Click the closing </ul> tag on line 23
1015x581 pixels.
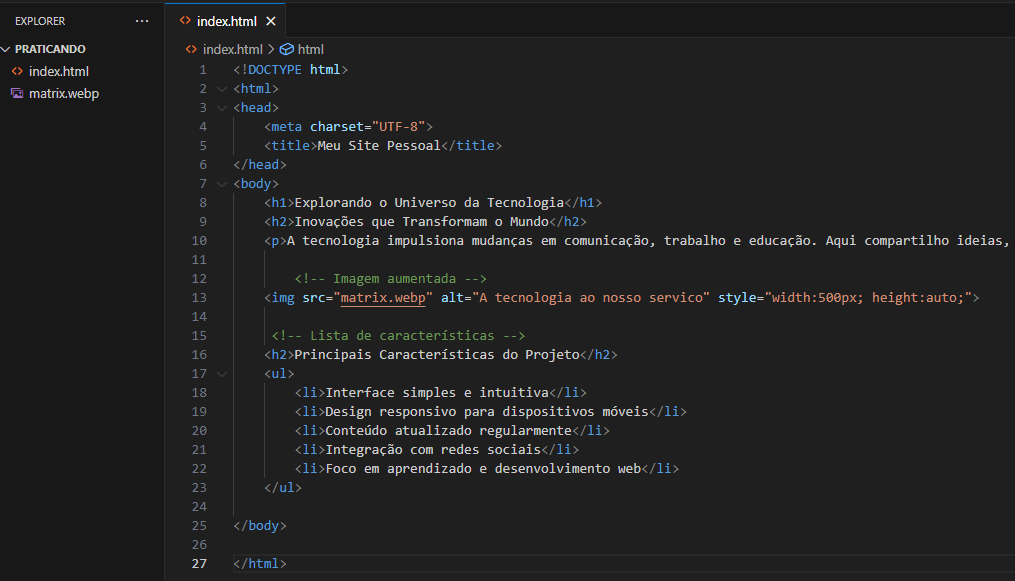coord(283,488)
